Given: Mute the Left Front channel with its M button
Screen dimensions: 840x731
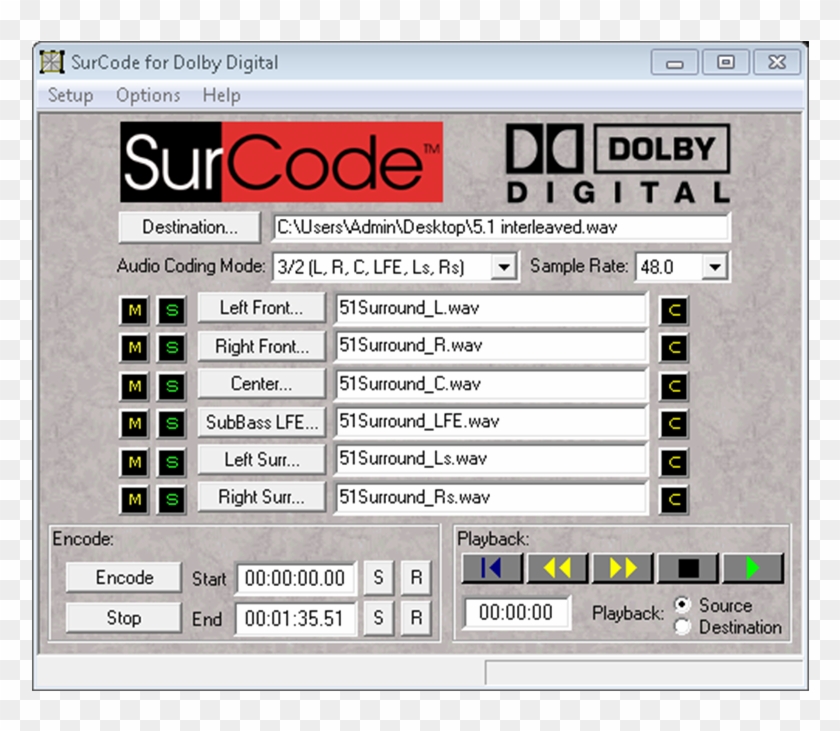Looking at the screenshot, I should click(x=133, y=308).
